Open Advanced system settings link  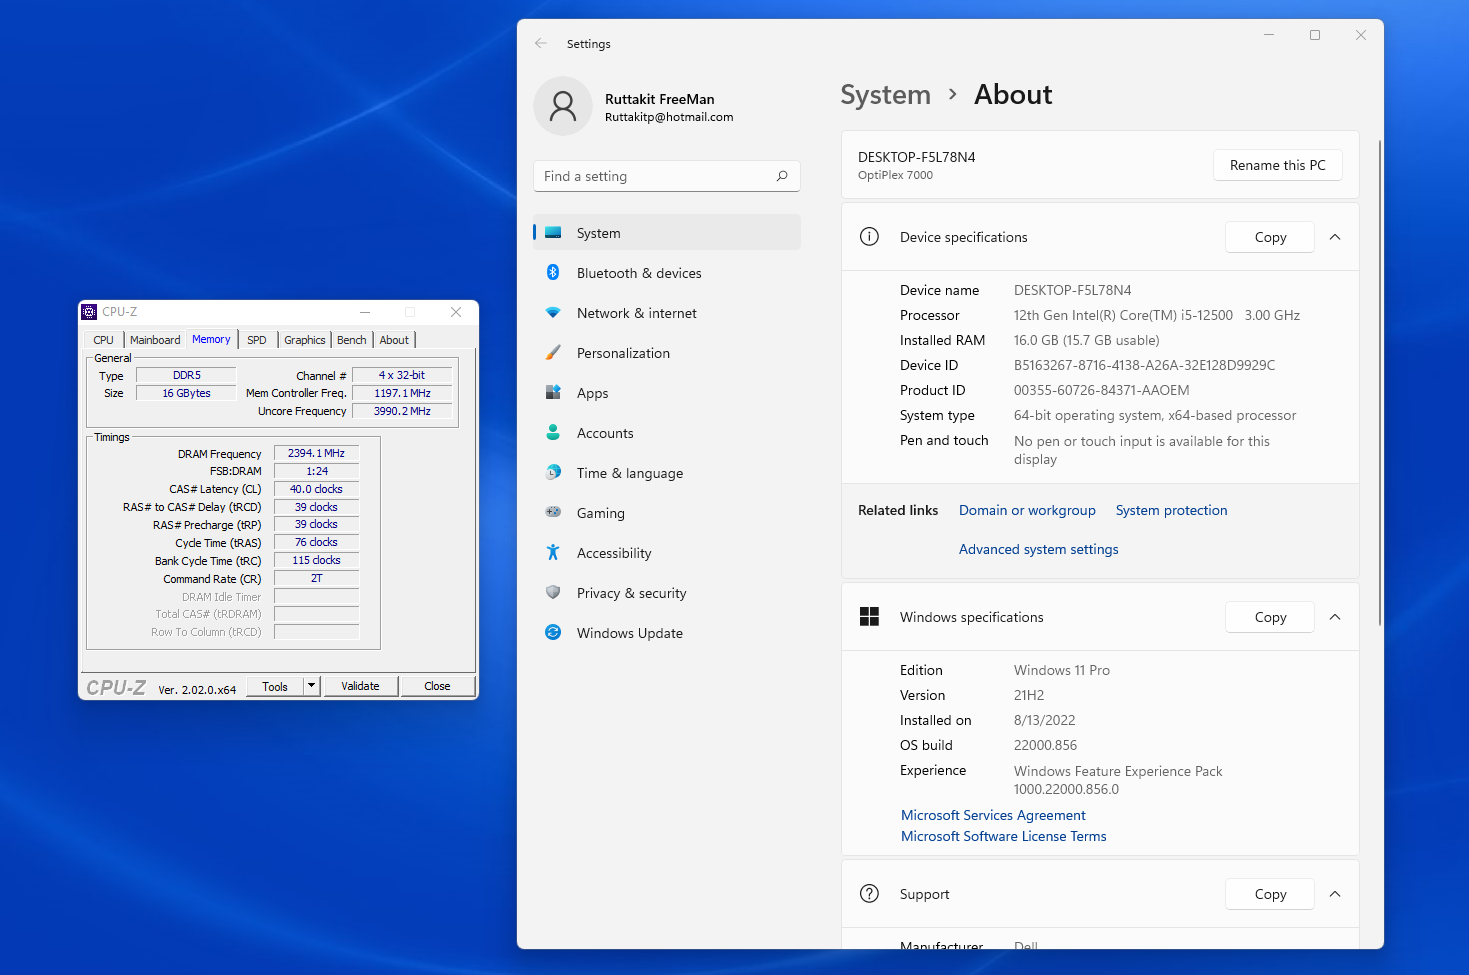tap(1038, 549)
